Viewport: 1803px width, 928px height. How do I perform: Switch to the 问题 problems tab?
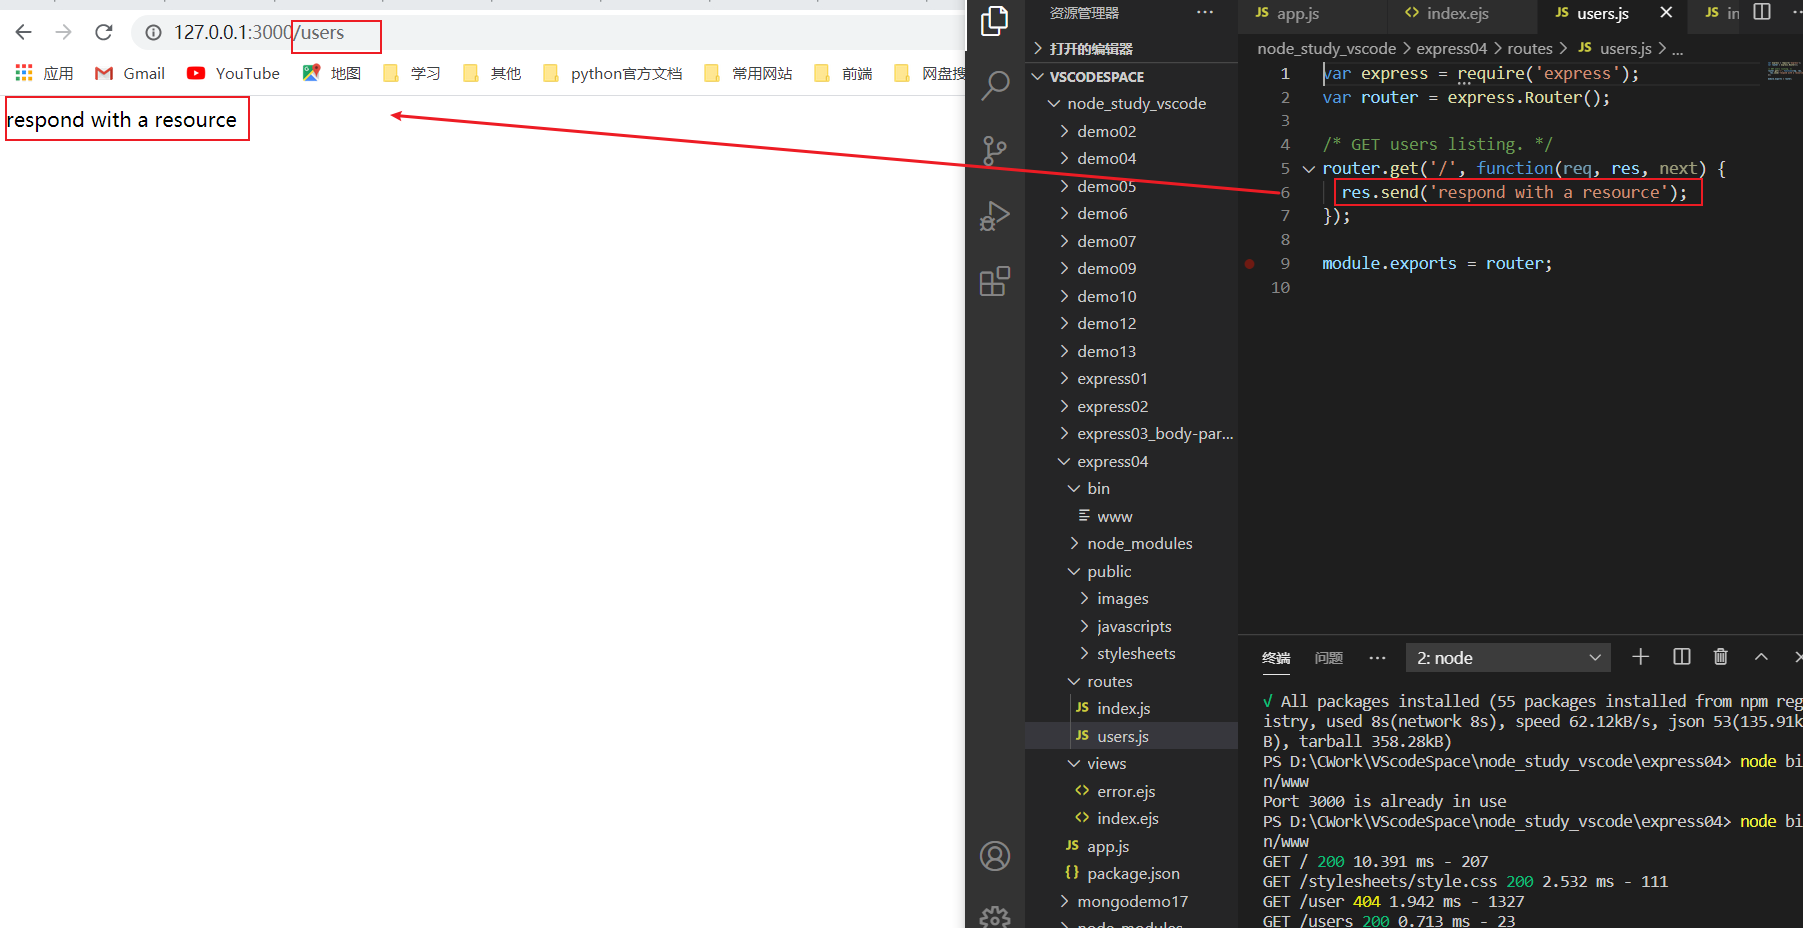1329,658
